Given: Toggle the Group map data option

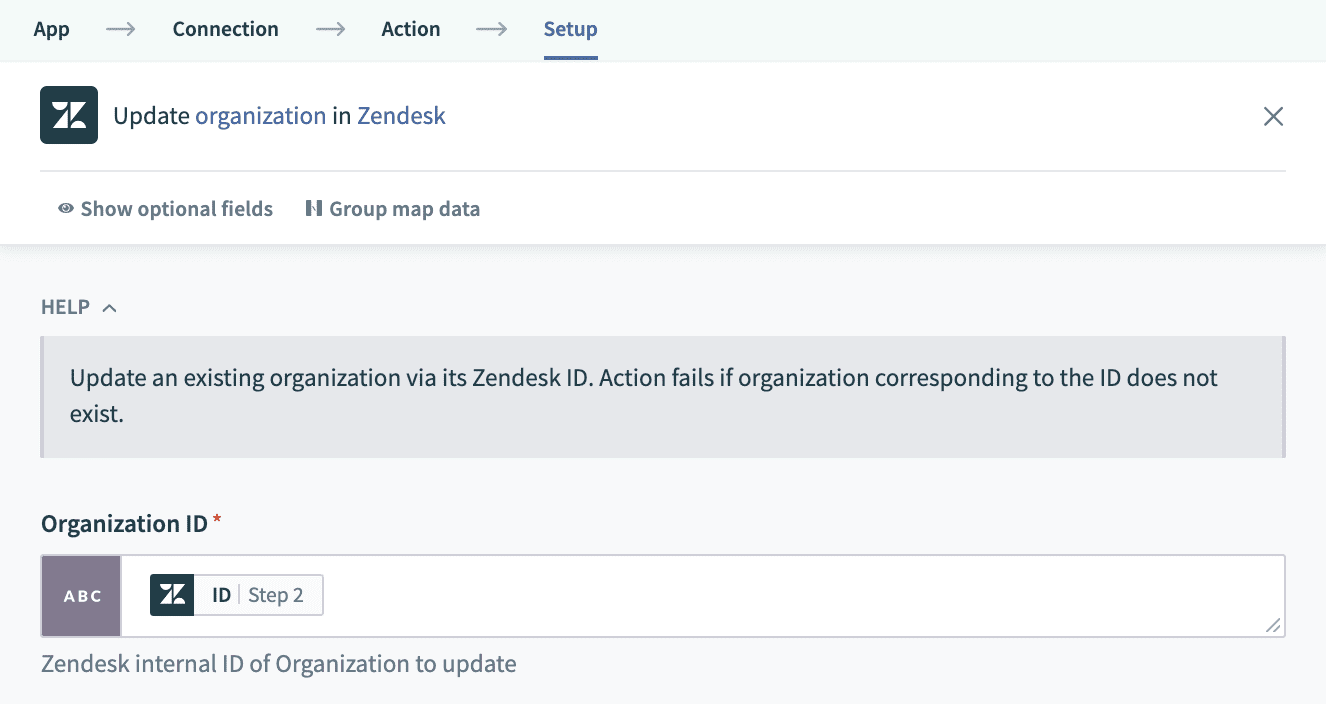Looking at the screenshot, I should [393, 208].
